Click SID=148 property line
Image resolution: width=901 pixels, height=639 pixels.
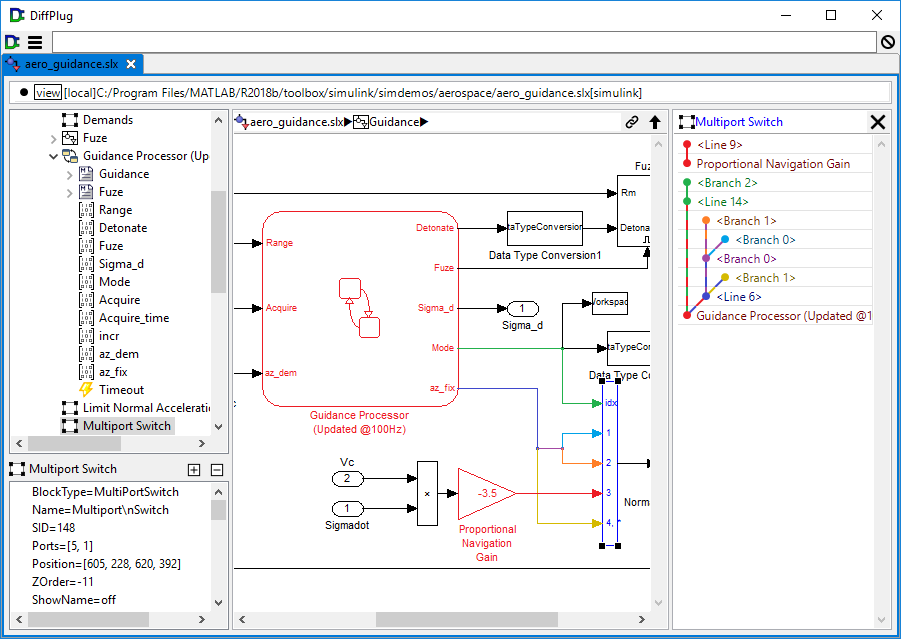53,528
